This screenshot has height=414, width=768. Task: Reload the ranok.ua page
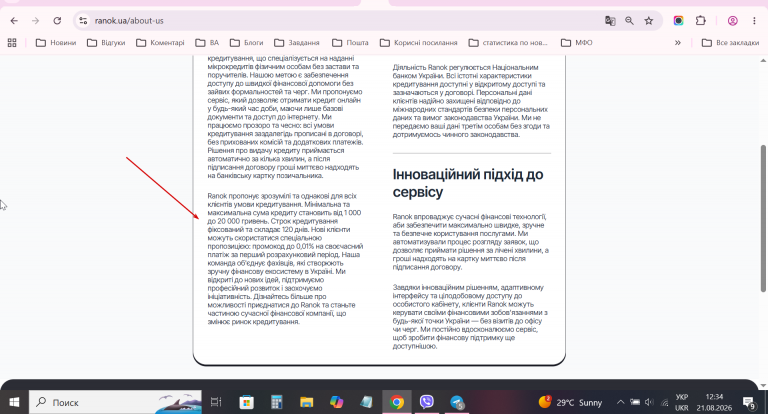(57, 21)
